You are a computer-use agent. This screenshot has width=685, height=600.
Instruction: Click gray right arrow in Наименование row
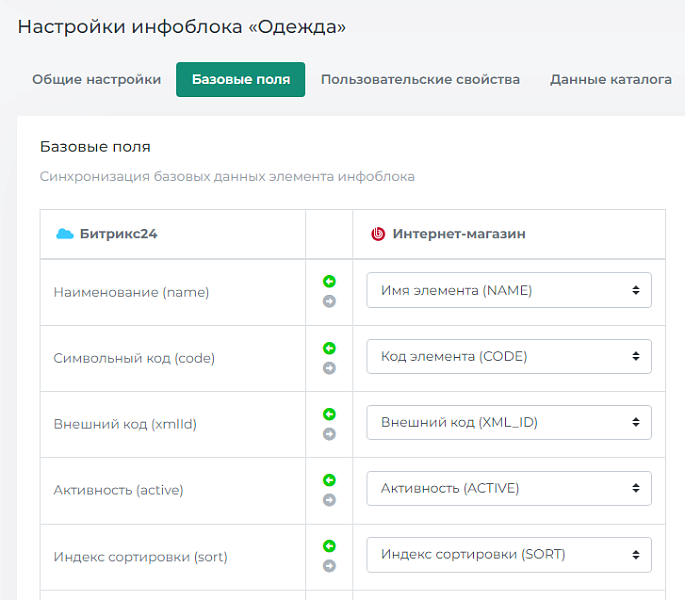coord(329,301)
